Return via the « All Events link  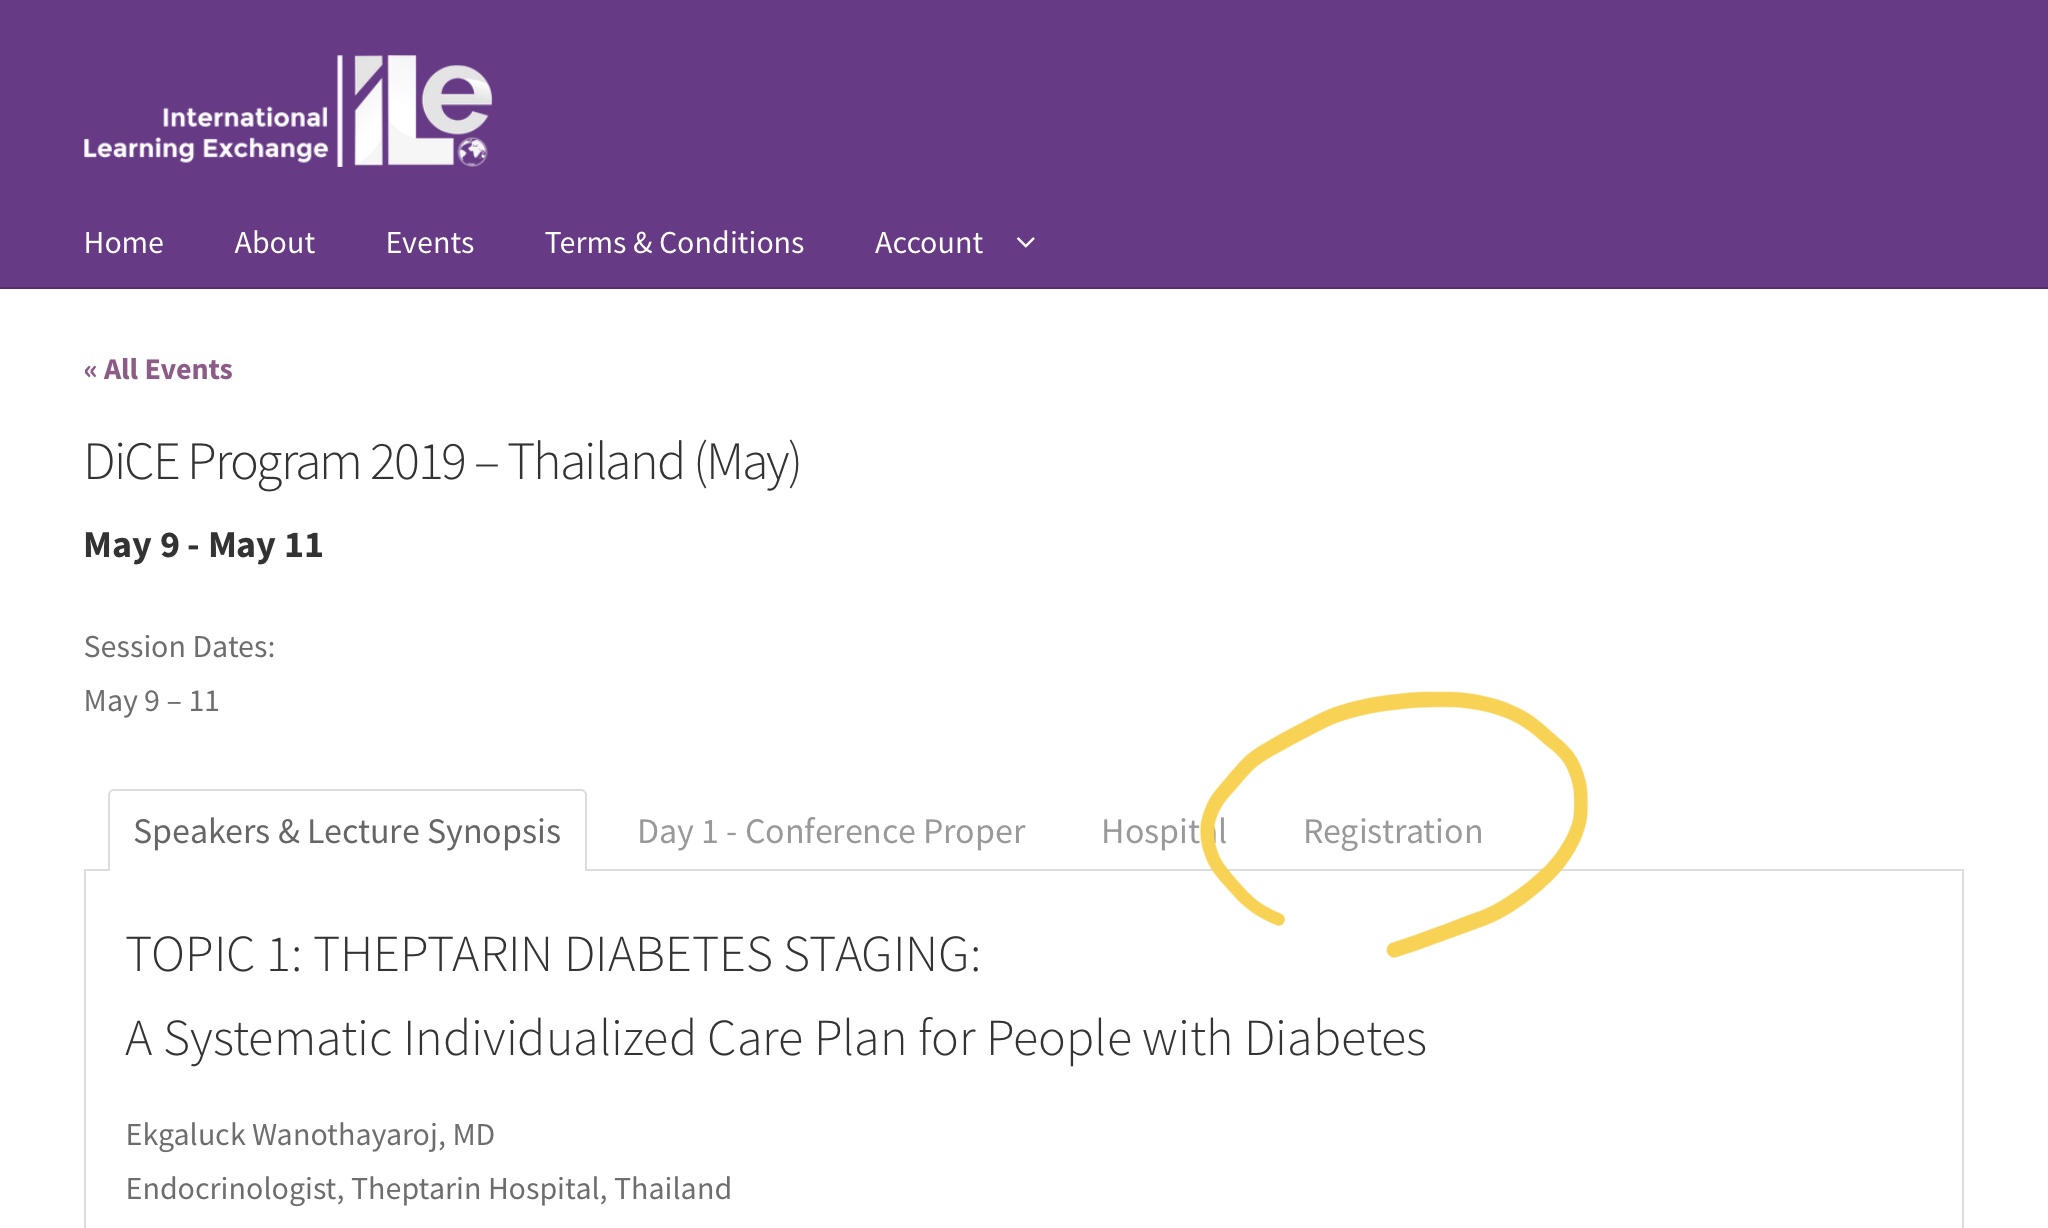(158, 370)
